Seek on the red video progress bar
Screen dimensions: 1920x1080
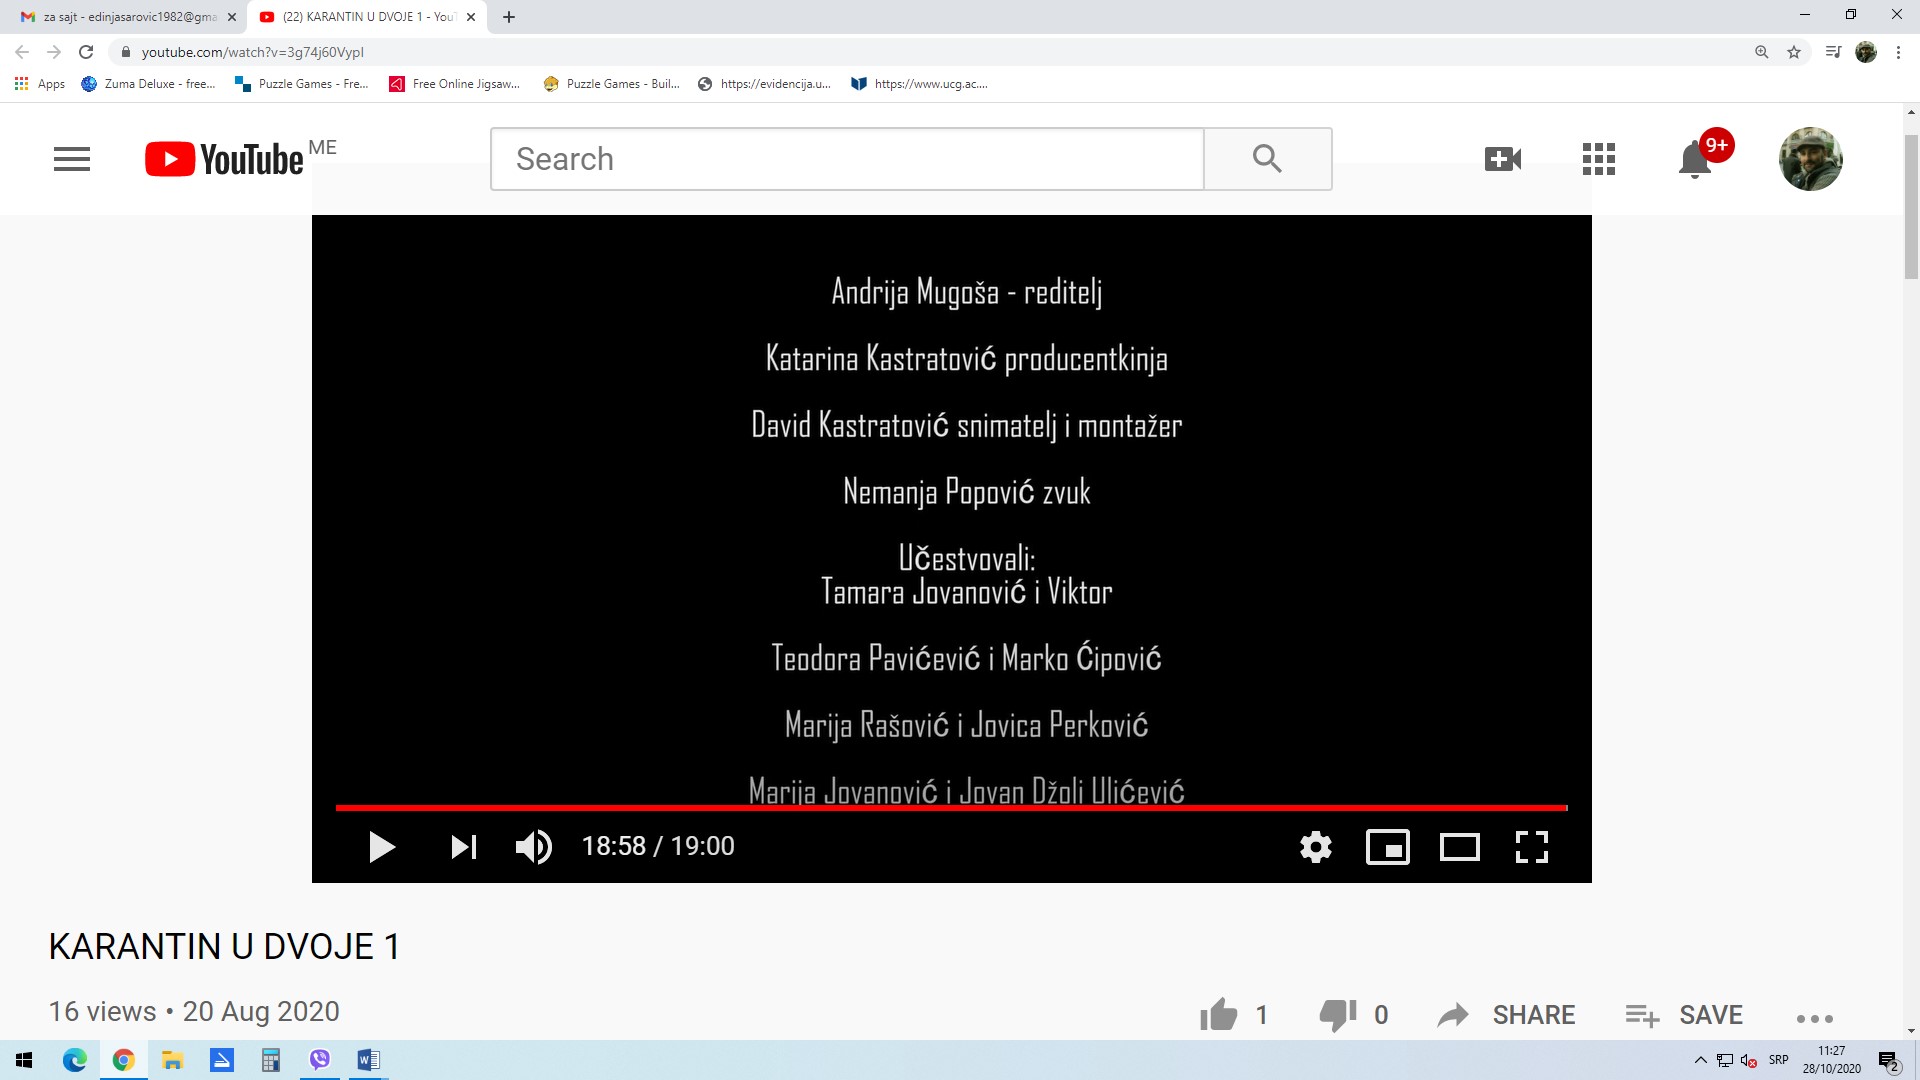[951, 807]
